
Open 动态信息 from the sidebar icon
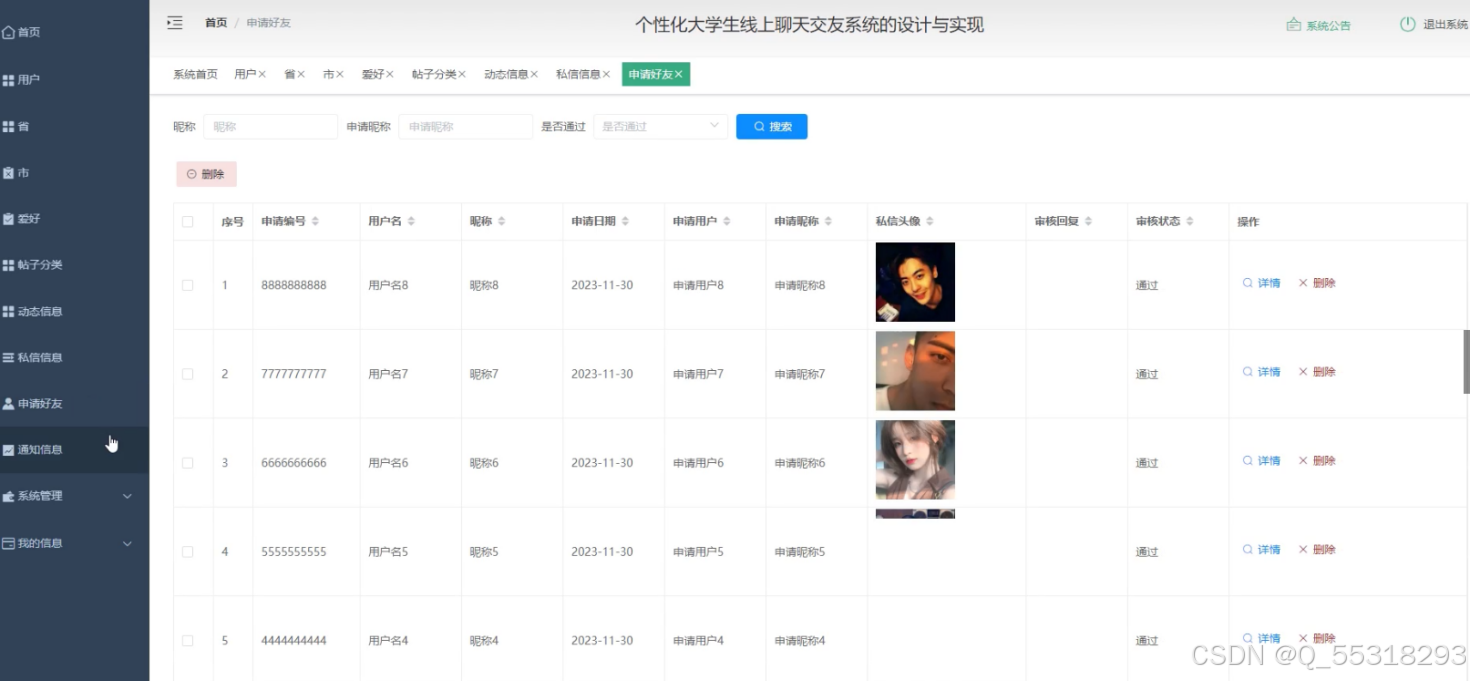tap(10, 311)
